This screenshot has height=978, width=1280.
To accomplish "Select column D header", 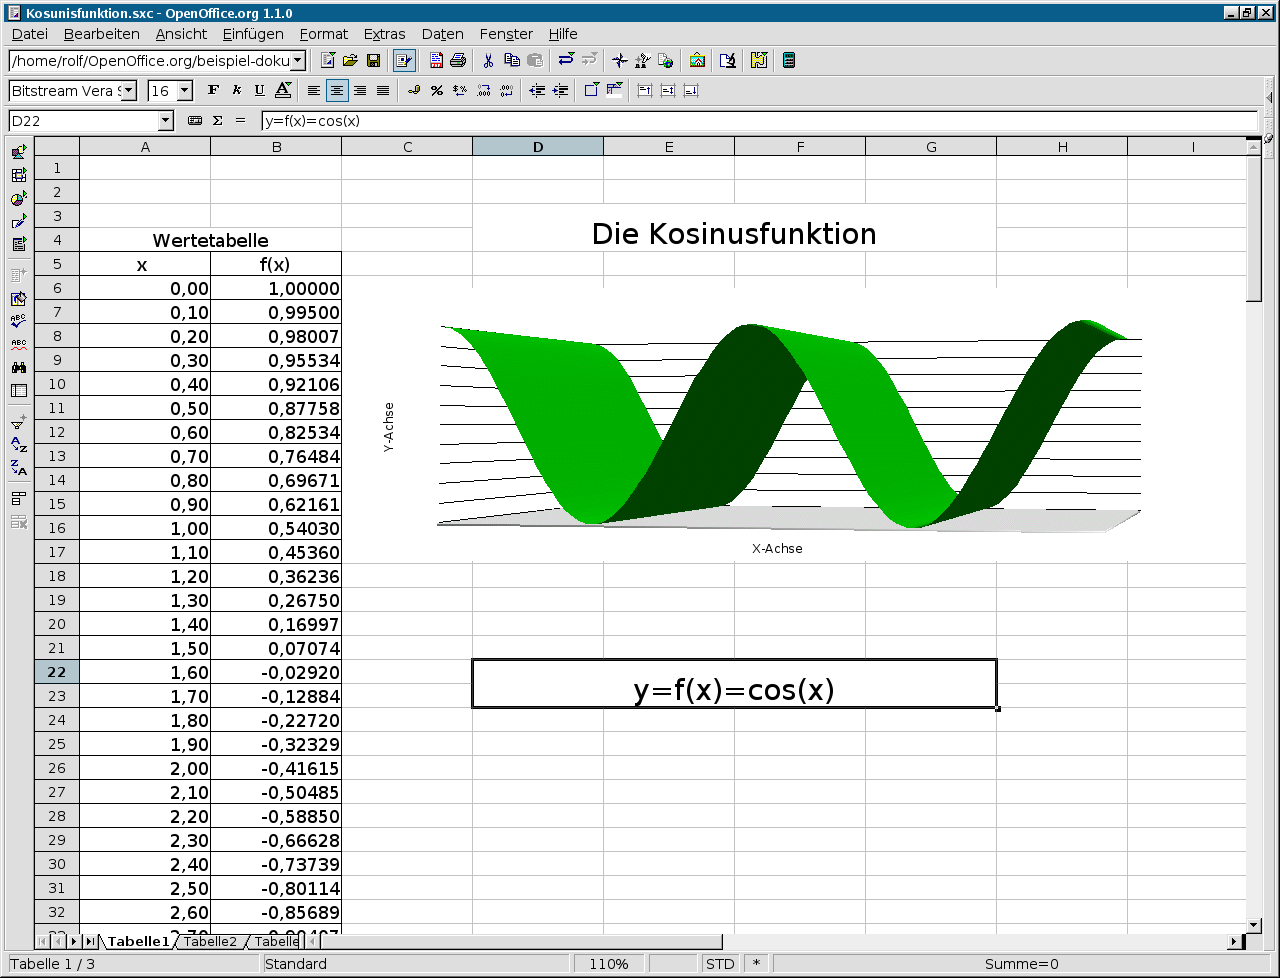I will [538, 147].
